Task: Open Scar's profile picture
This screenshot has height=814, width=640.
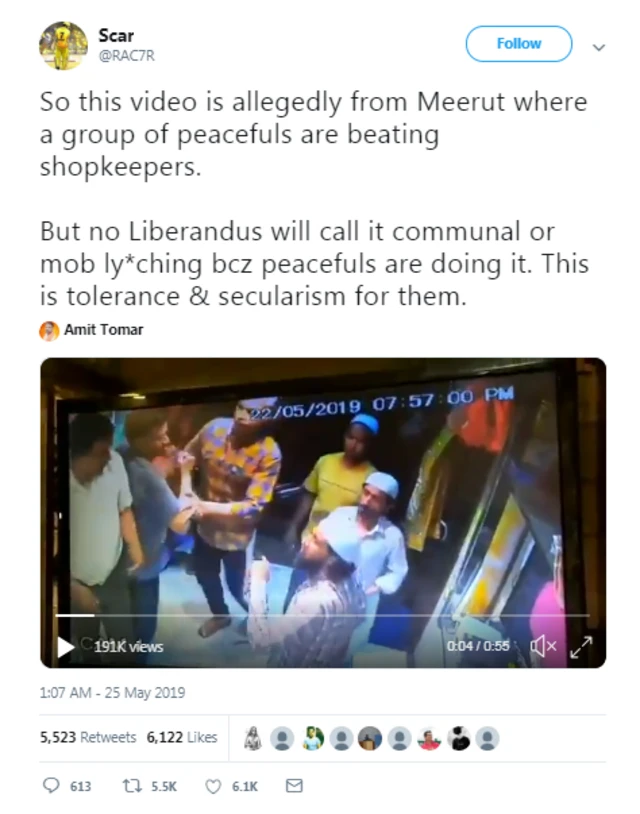Action: click(63, 46)
